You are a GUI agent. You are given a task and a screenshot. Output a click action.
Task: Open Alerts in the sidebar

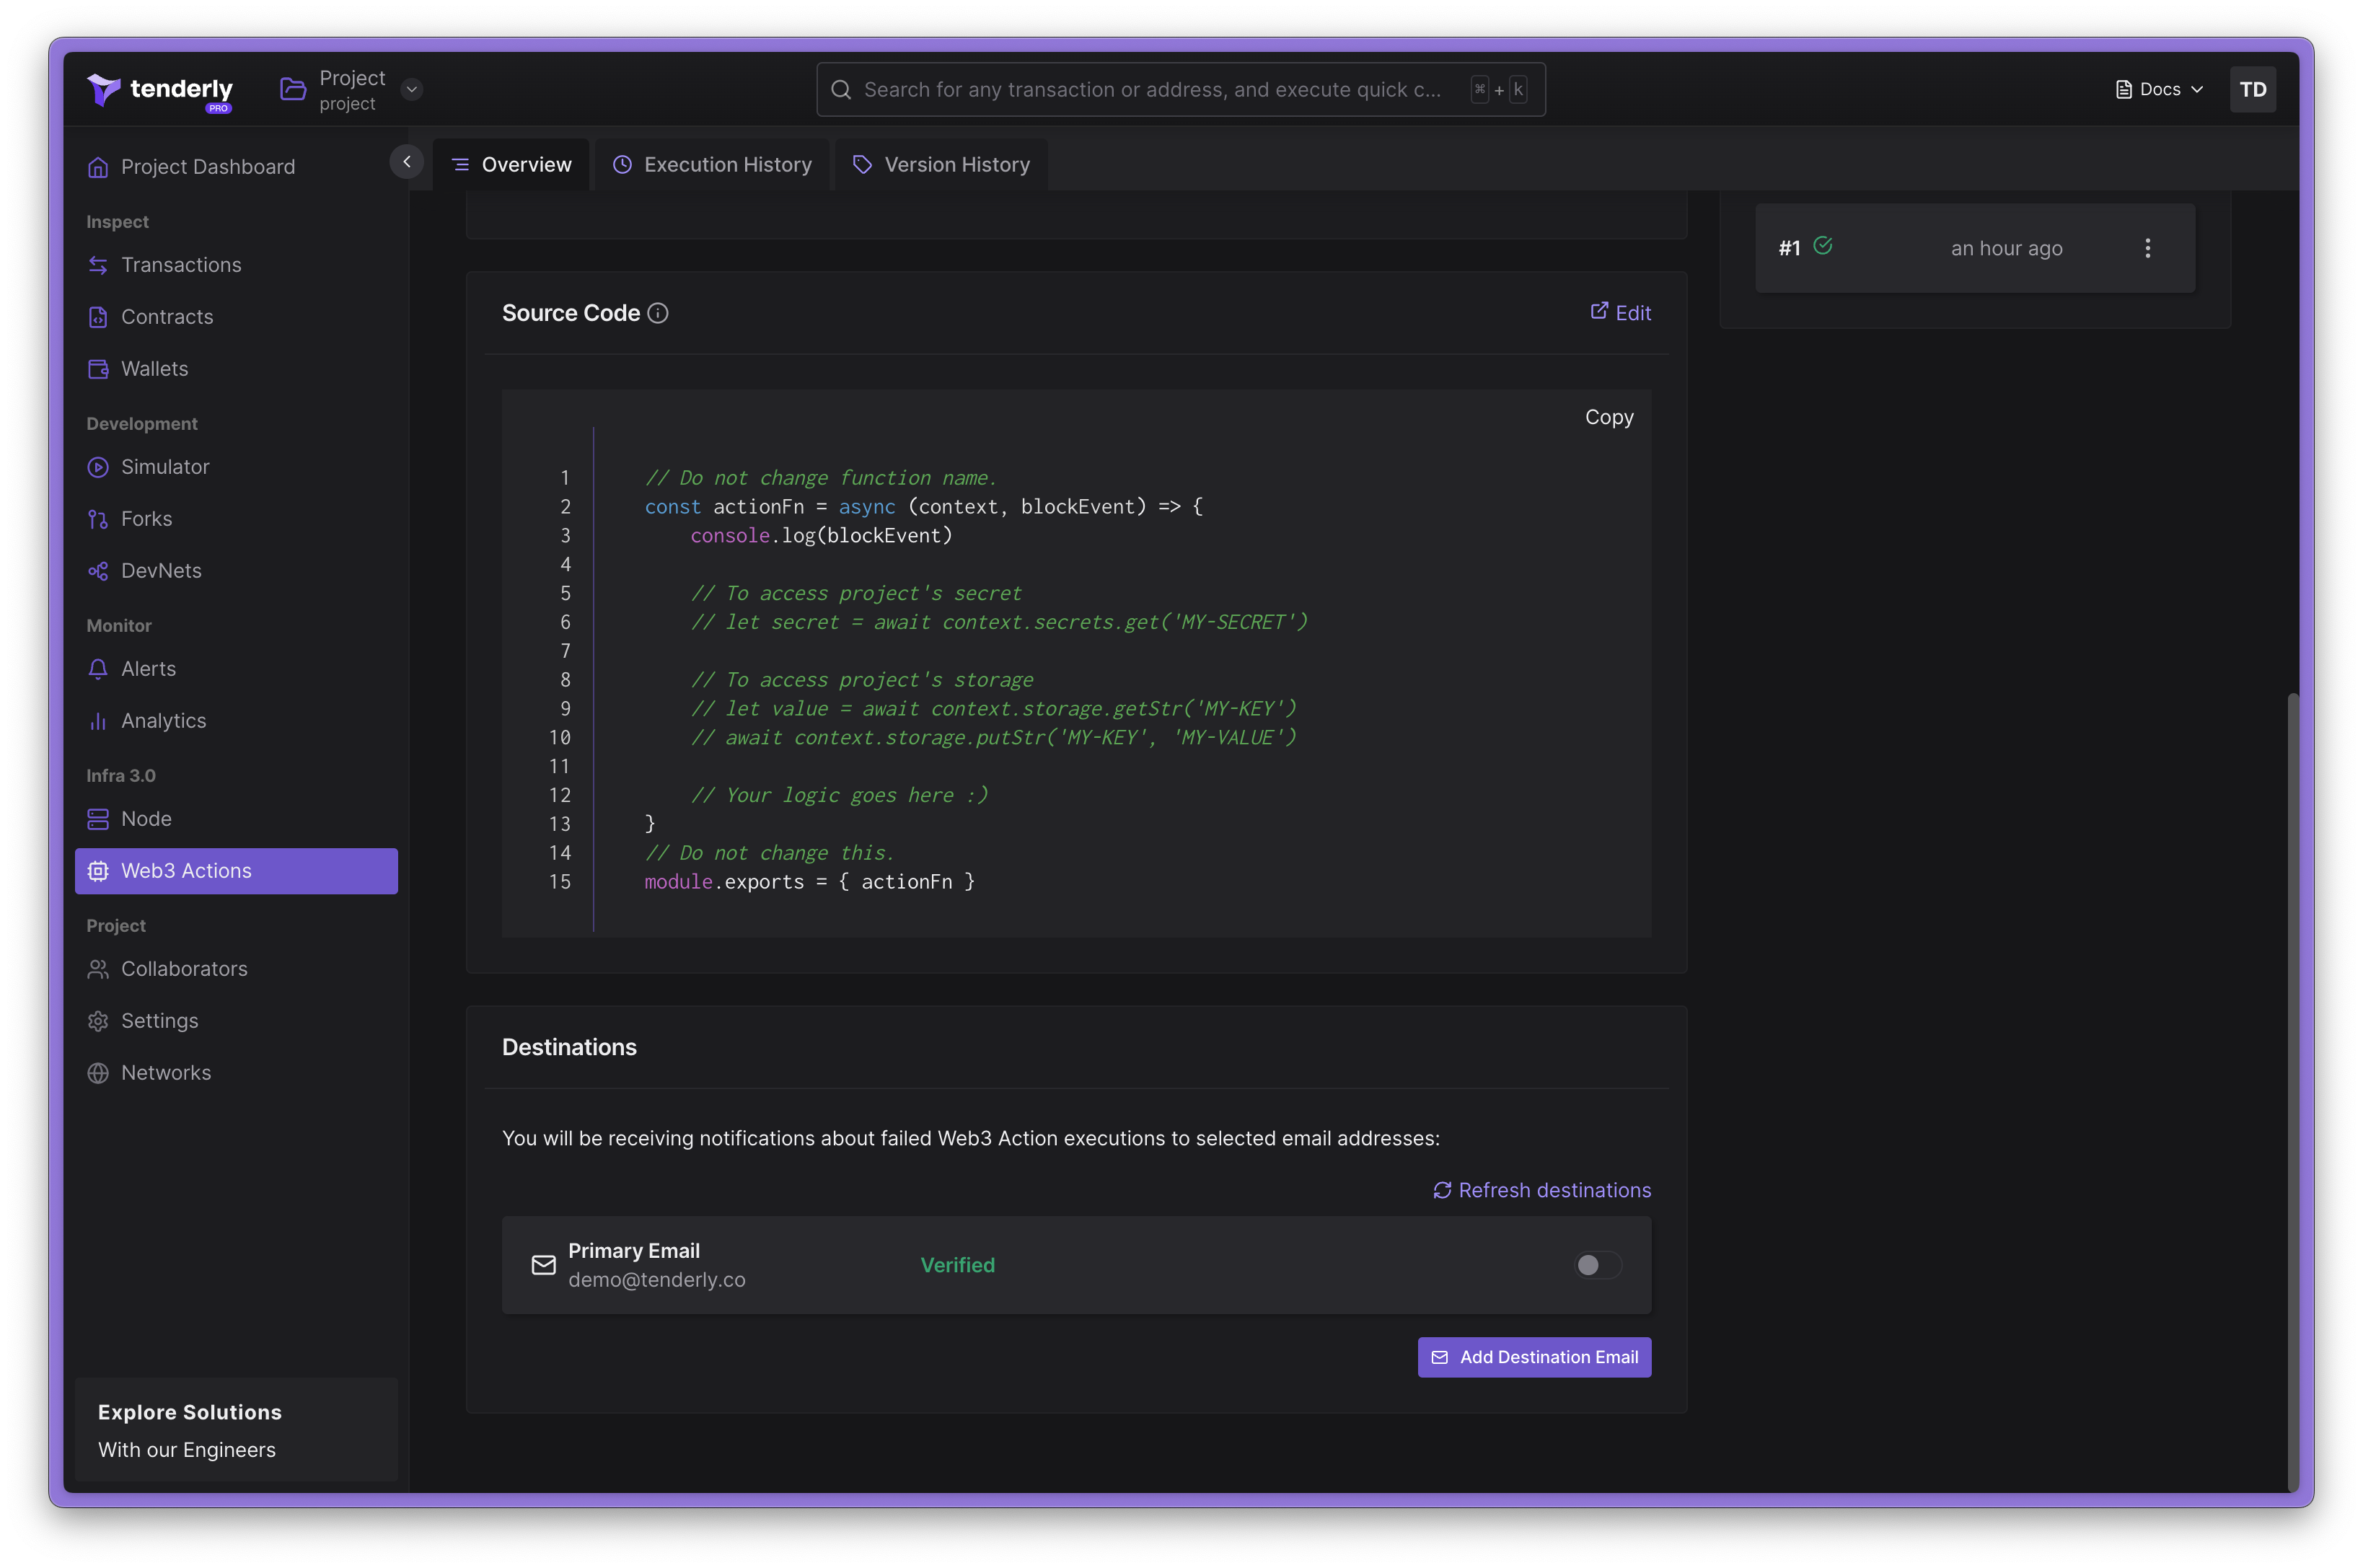coord(236,669)
